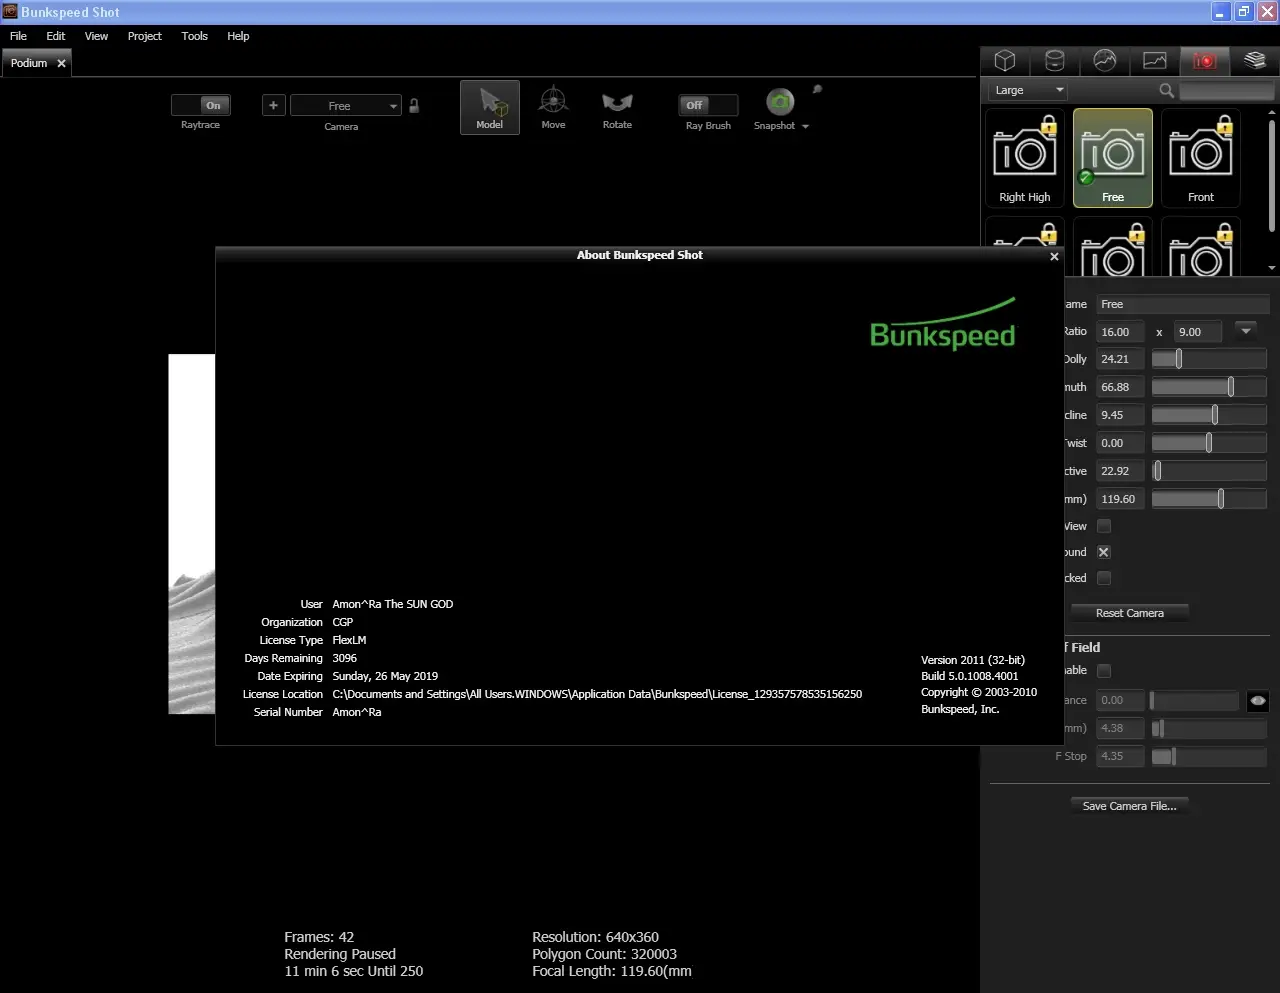
Task: Enable the Depth of Field checkbox
Action: coord(1104,671)
